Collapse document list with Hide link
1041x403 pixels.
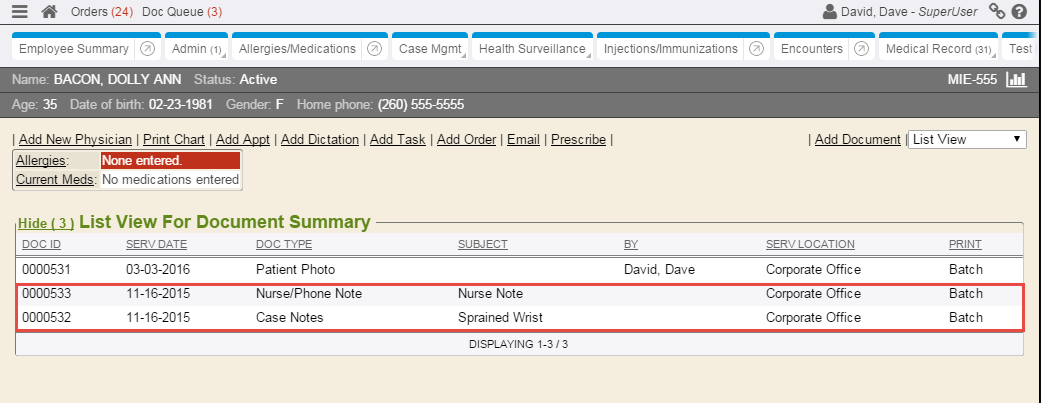click(45, 223)
